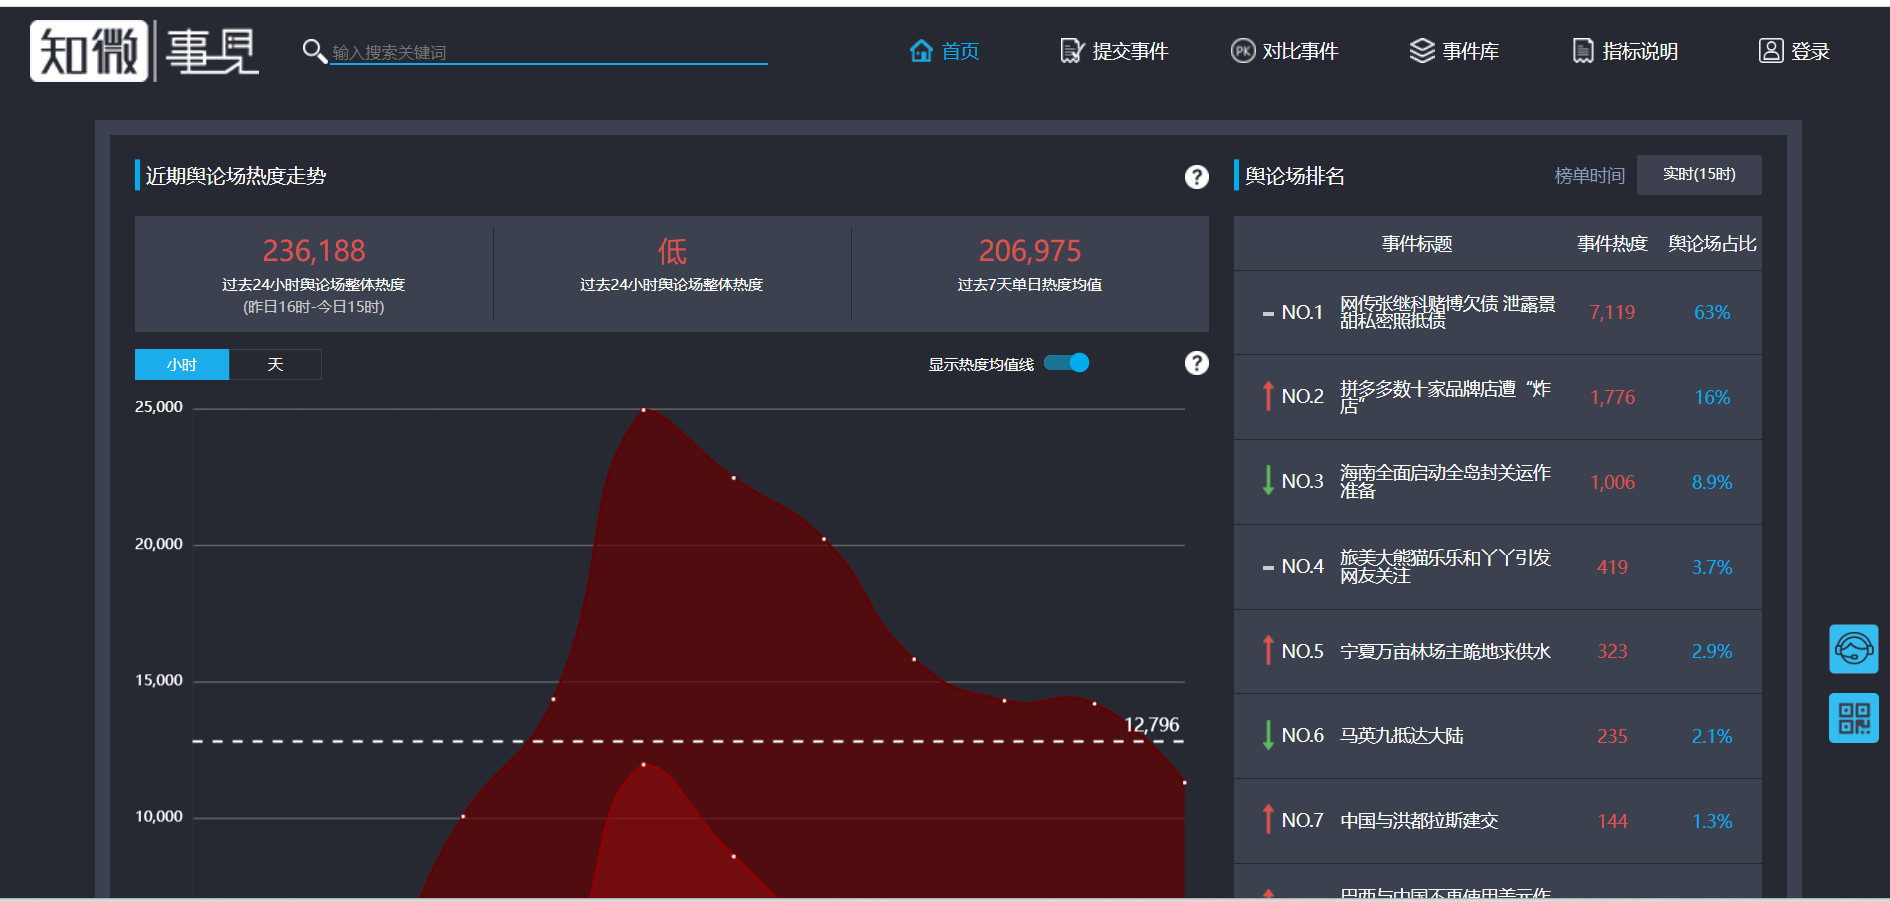Open the 事件库 menu item
1890x902 pixels.
1470,51
